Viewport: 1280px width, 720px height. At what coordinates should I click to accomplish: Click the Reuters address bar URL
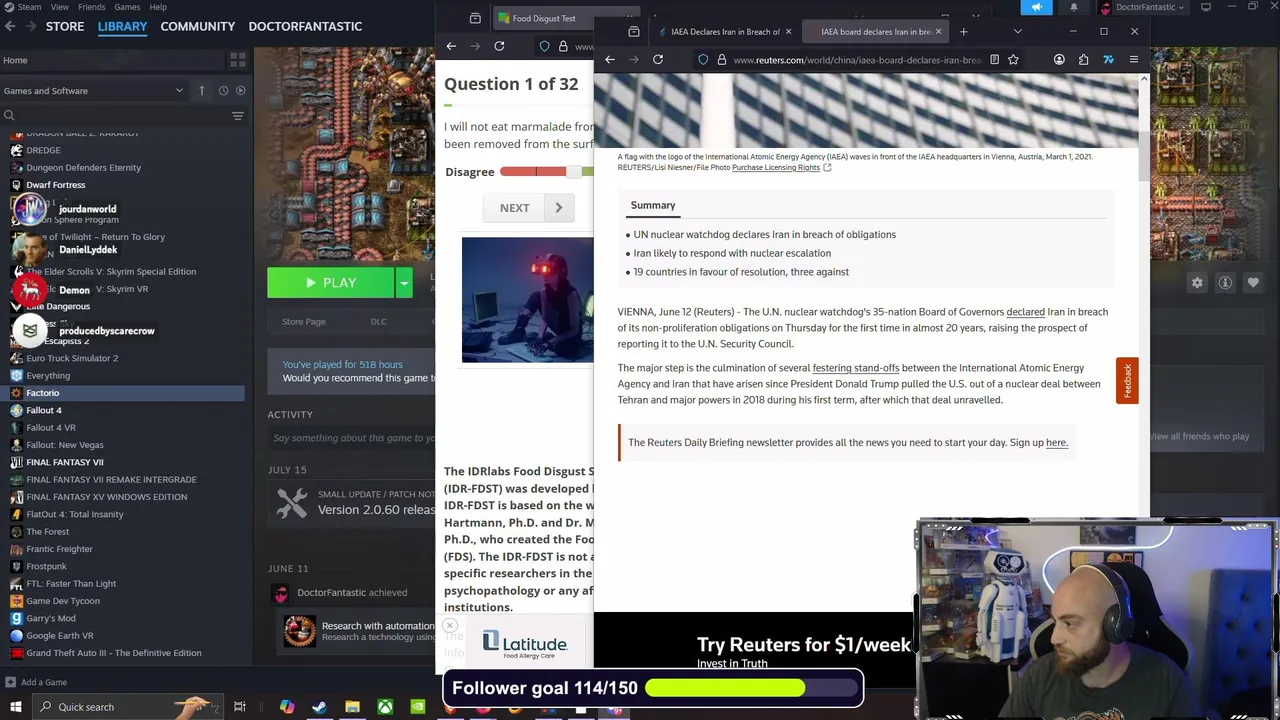857,60
